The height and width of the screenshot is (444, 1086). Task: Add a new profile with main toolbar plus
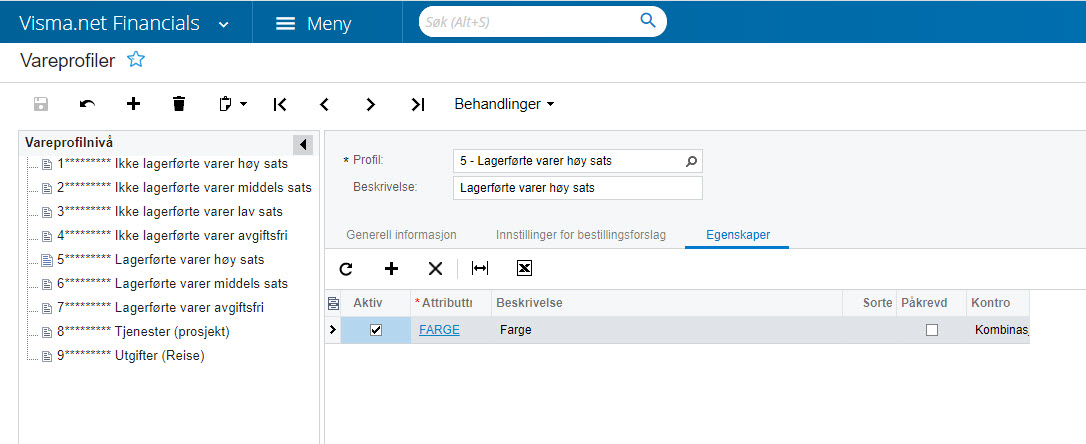click(133, 104)
